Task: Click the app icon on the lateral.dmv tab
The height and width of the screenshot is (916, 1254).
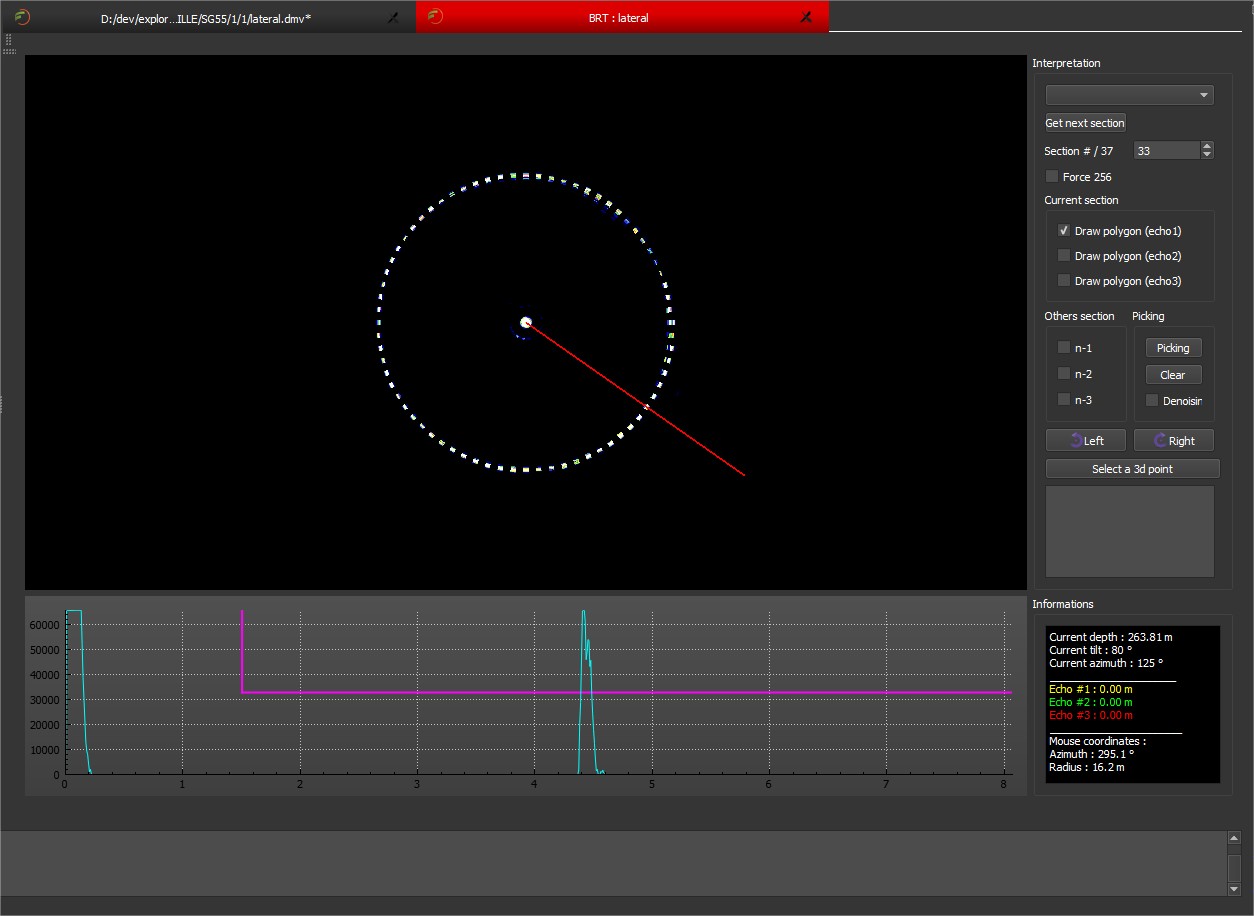Action: (x=22, y=17)
